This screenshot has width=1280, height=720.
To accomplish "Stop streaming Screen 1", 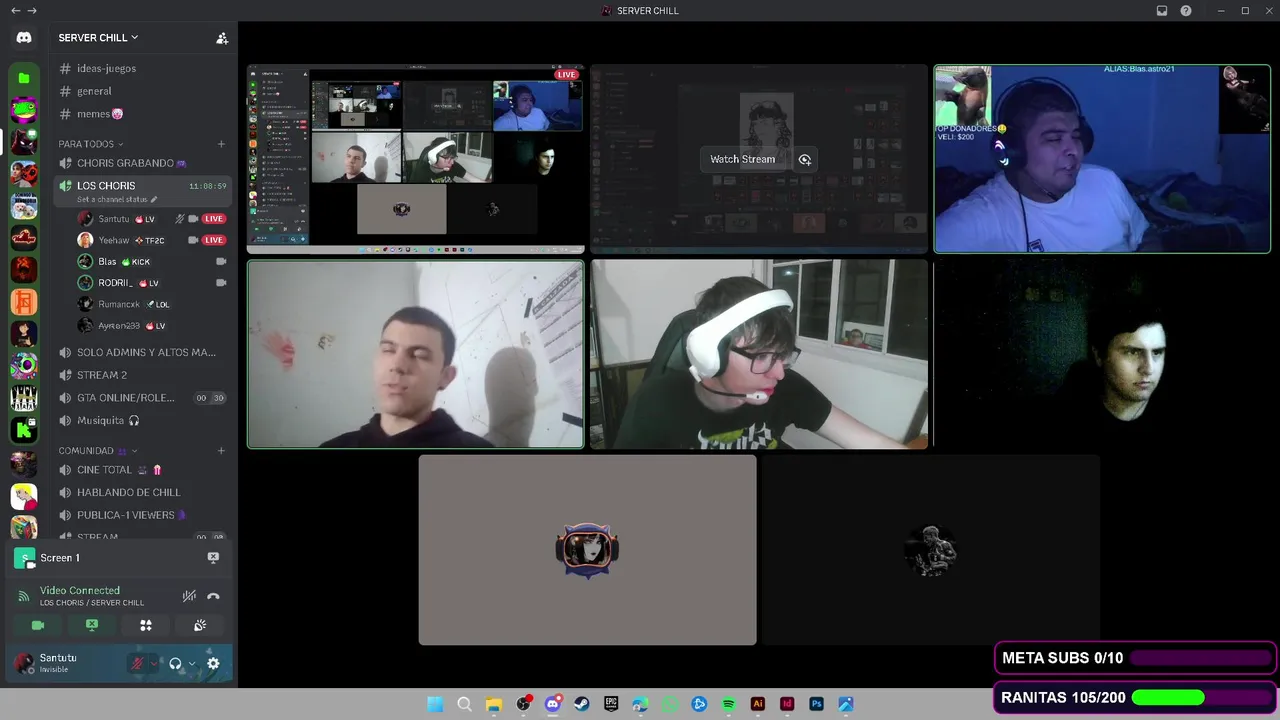I will [213, 557].
